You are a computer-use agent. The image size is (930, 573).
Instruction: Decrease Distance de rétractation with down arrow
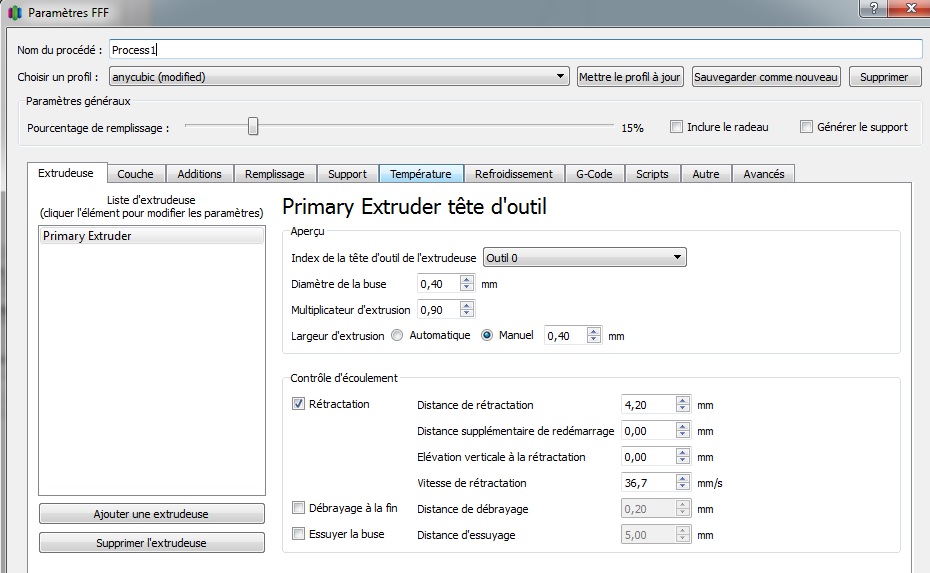(x=683, y=409)
